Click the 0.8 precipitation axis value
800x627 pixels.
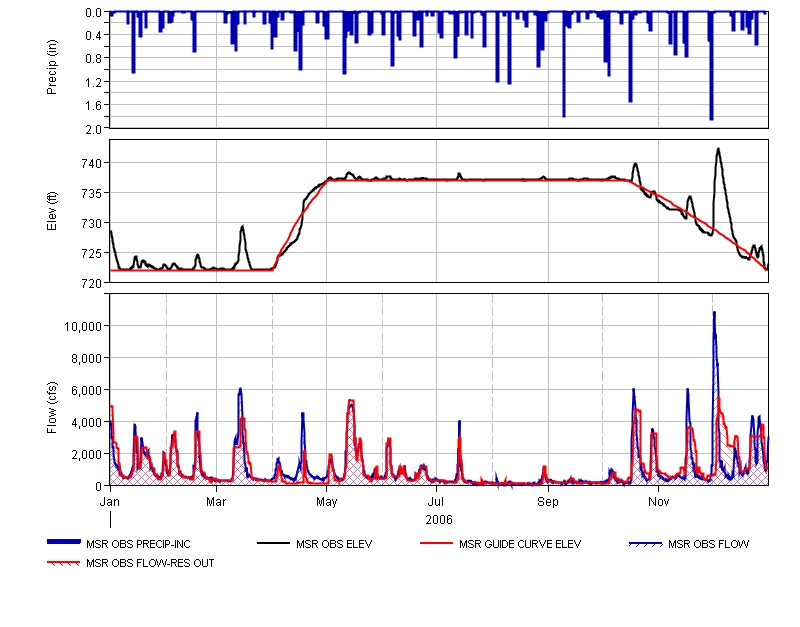[x=93, y=59]
